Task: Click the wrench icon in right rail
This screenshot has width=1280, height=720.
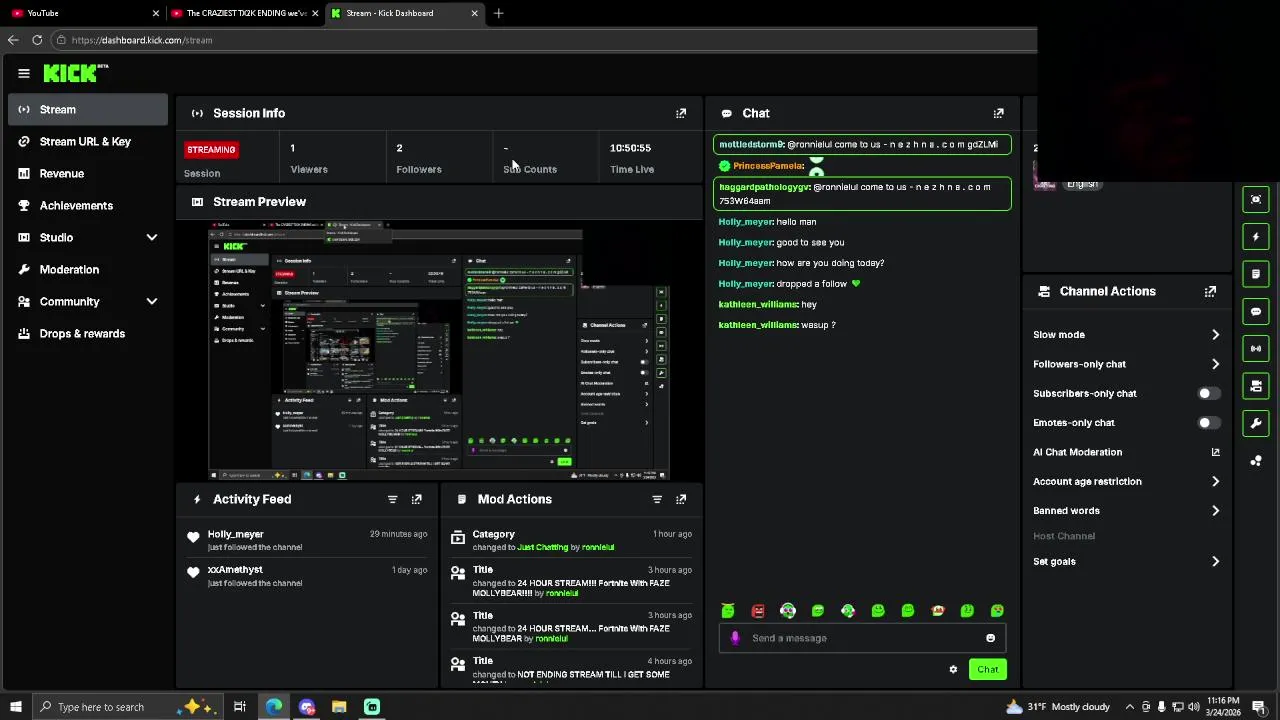Action: coord(1256,423)
